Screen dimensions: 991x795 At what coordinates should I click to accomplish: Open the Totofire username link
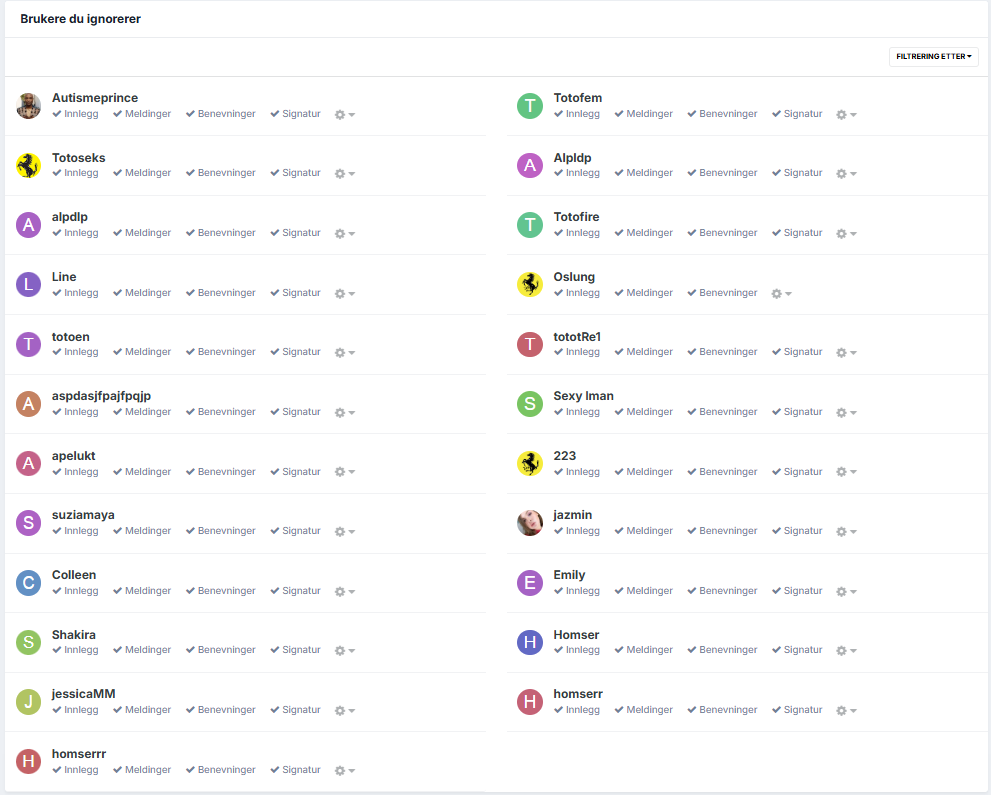tap(576, 217)
